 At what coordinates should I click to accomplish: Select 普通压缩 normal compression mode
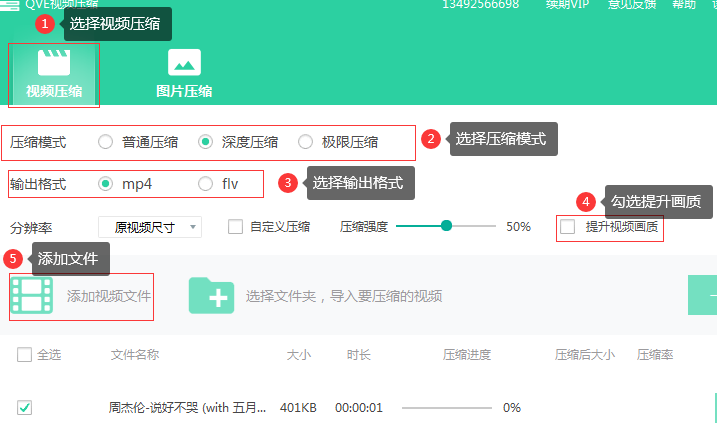pyautogui.click(x=106, y=142)
